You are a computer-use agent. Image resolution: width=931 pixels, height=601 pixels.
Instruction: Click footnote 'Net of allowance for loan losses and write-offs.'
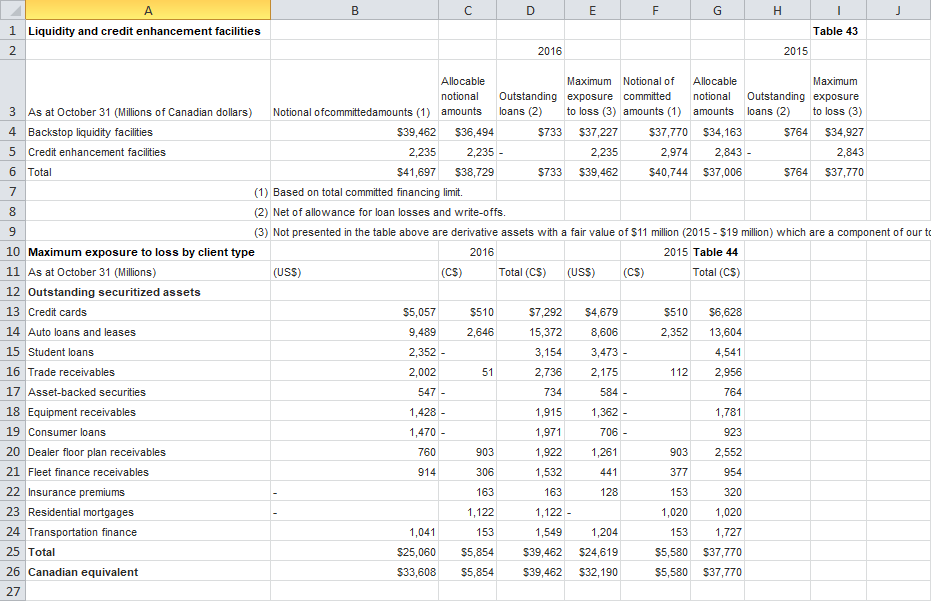click(x=389, y=212)
